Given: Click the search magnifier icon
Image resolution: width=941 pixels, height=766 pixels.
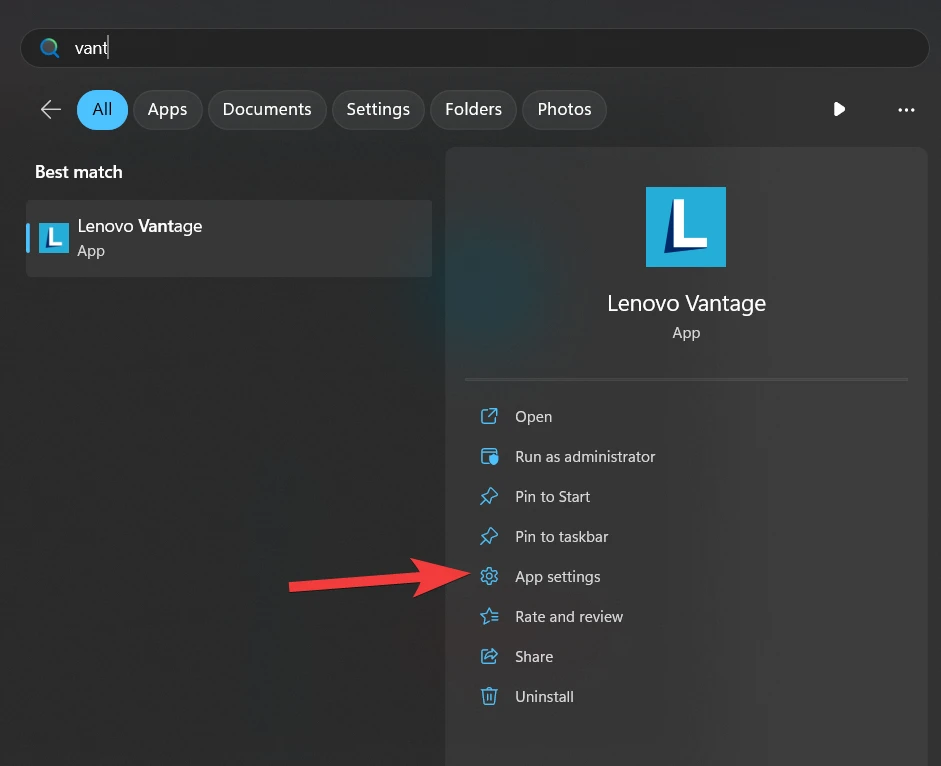Looking at the screenshot, I should (49, 47).
